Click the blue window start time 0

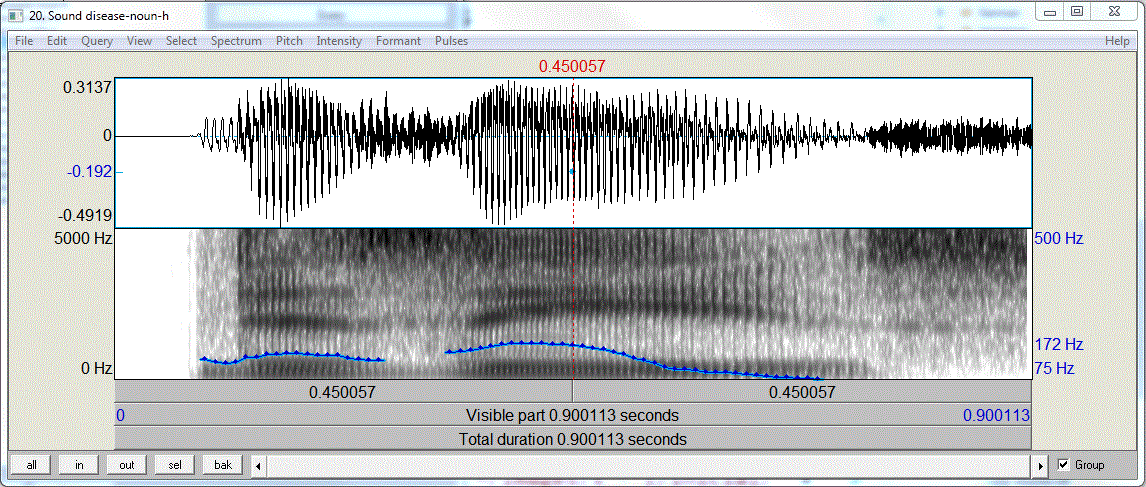pos(121,416)
